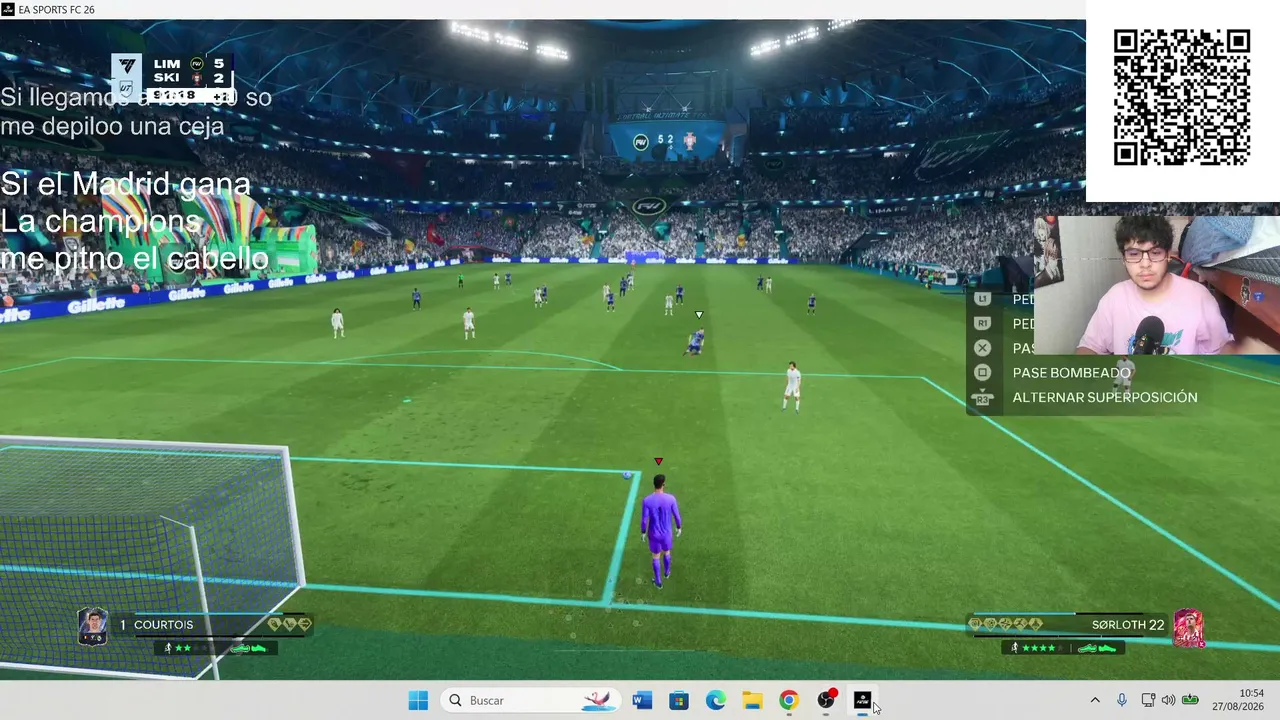Image resolution: width=1280 pixels, height=720 pixels.
Task: Click the streamer webcam overlay
Action: [x=1156, y=285]
